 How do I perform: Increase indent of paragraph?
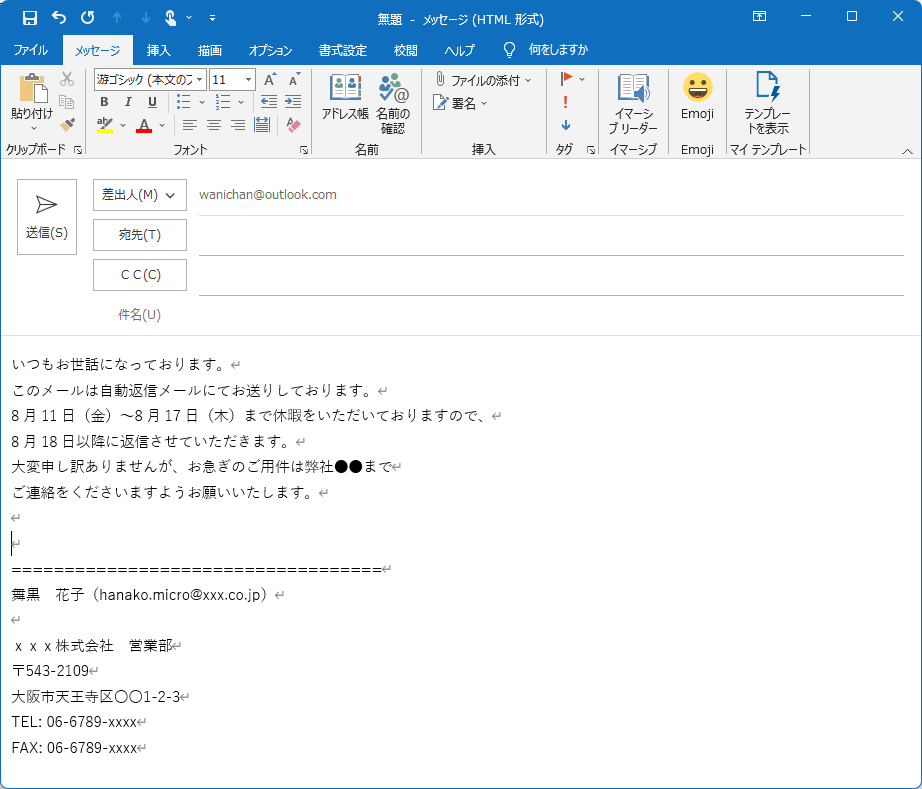(293, 102)
